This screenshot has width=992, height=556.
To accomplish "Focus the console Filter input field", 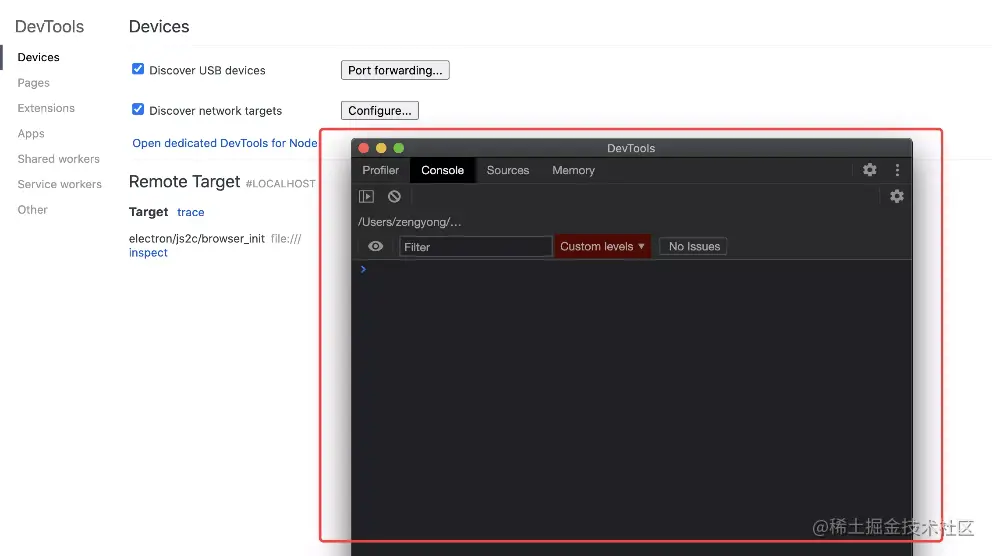I will click(475, 247).
